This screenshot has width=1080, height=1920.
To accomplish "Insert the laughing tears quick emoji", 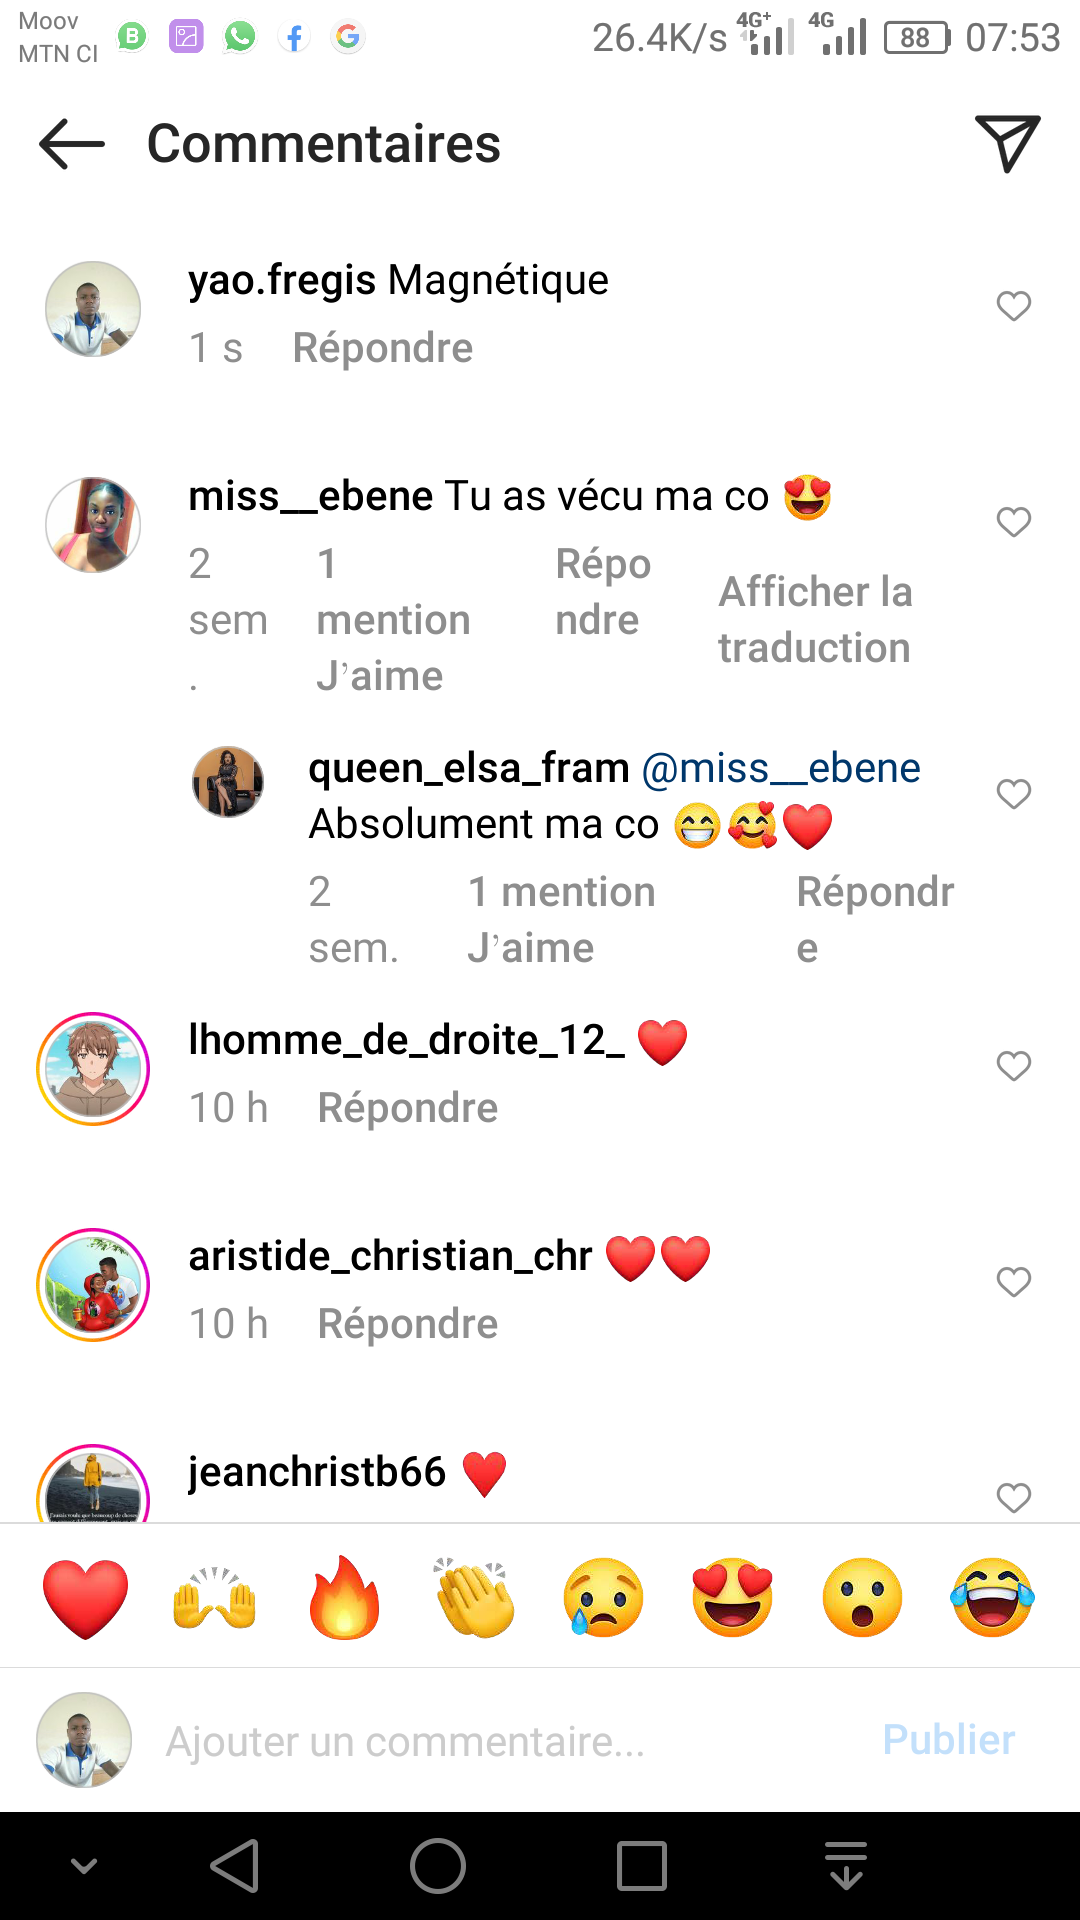I will [x=992, y=1598].
